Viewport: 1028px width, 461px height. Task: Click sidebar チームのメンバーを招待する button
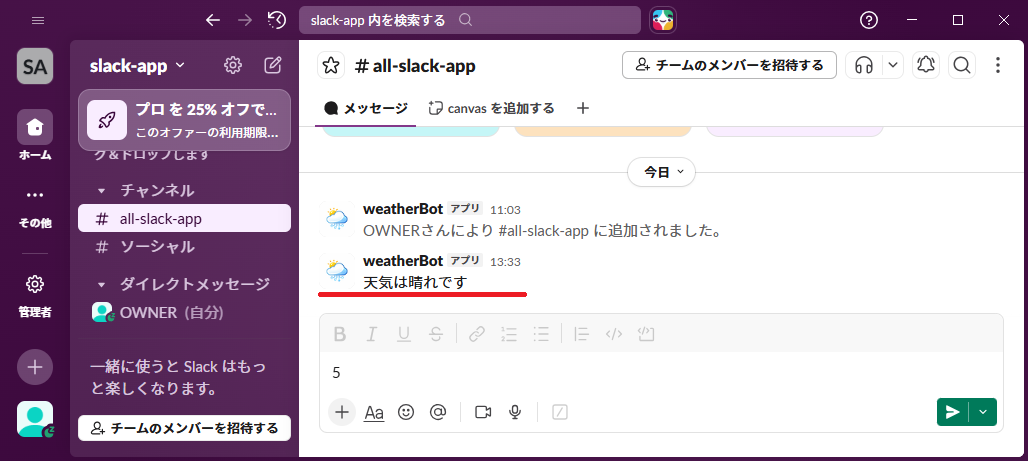coord(184,429)
